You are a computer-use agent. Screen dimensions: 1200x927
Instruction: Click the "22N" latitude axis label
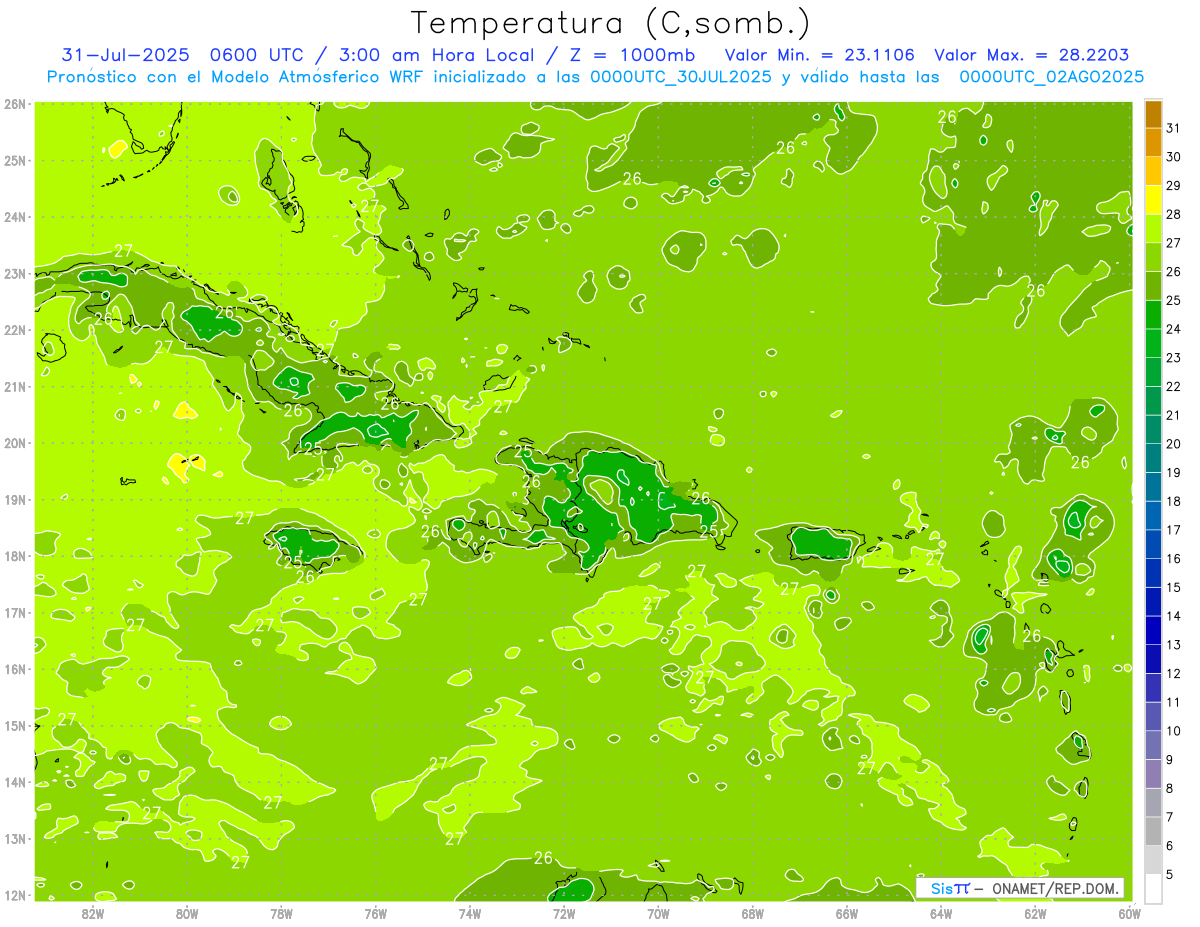pos(14,330)
